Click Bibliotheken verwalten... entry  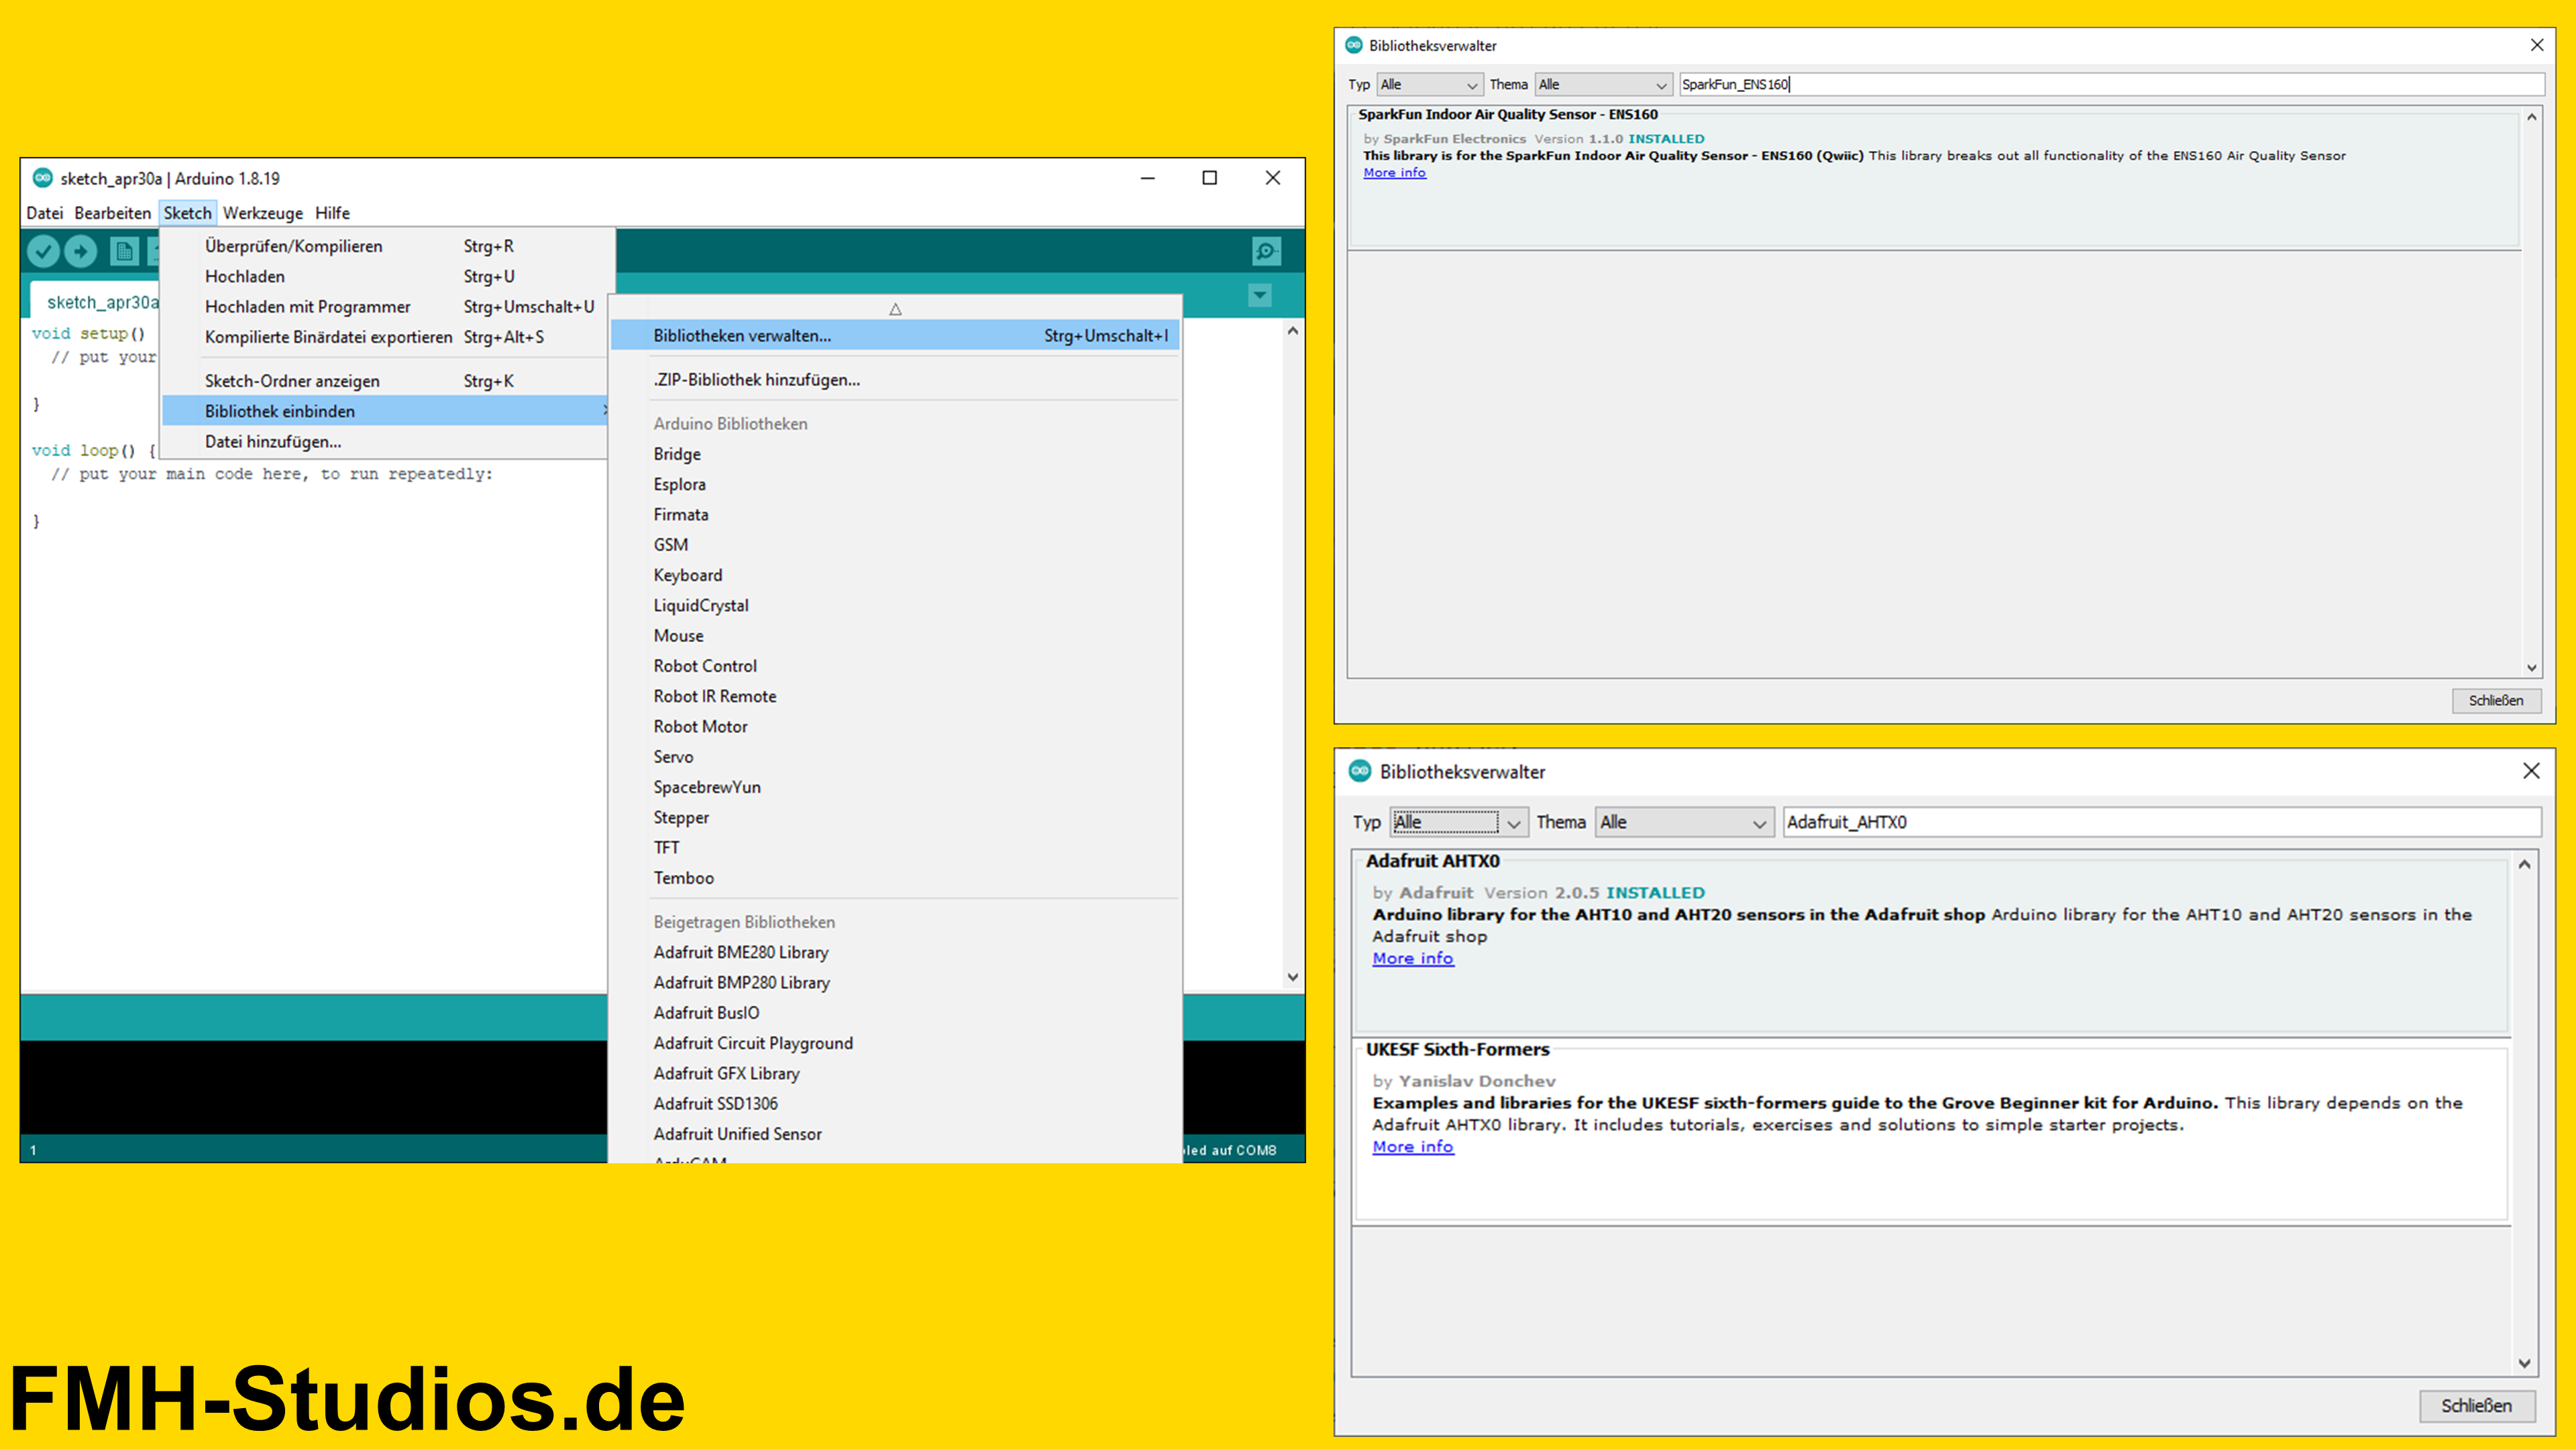[x=895, y=336]
